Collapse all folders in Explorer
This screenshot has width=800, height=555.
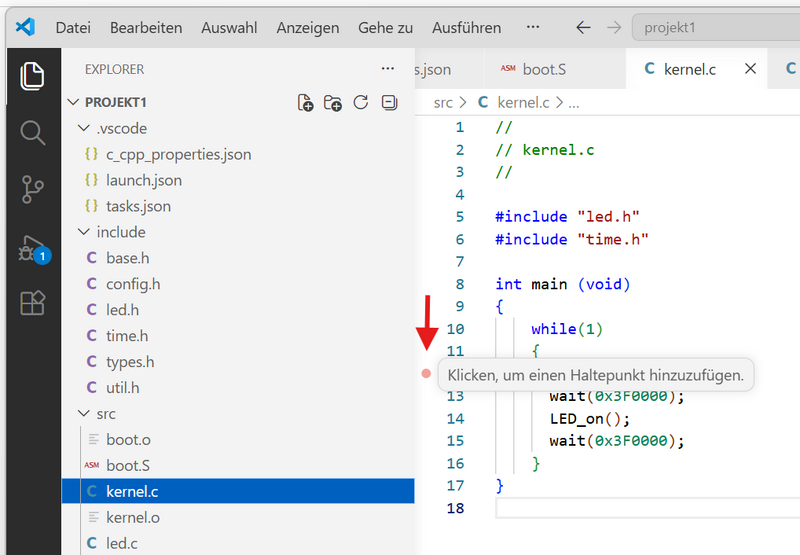click(x=389, y=103)
